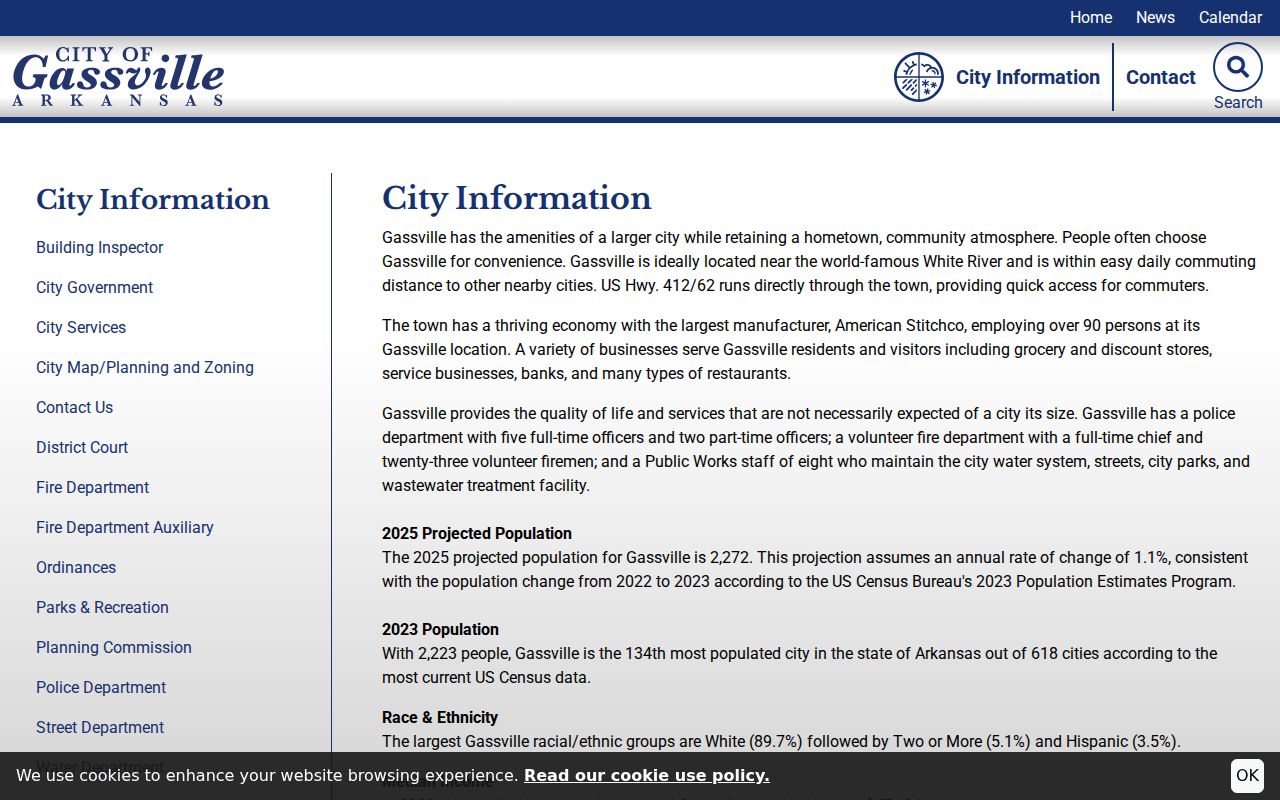Image resolution: width=1280 pixels, height=800 pixels.
Task: Go to City Government page
Action: coord(95,287)
